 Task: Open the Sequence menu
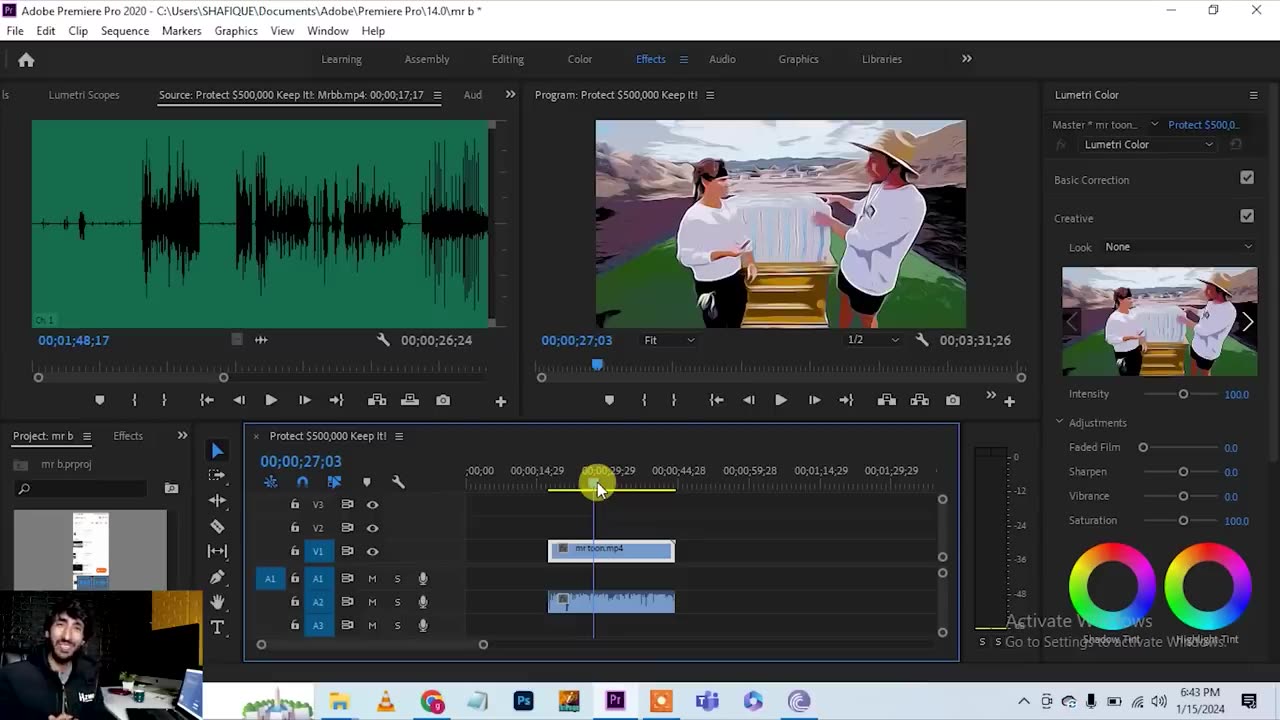coord(125,31)
